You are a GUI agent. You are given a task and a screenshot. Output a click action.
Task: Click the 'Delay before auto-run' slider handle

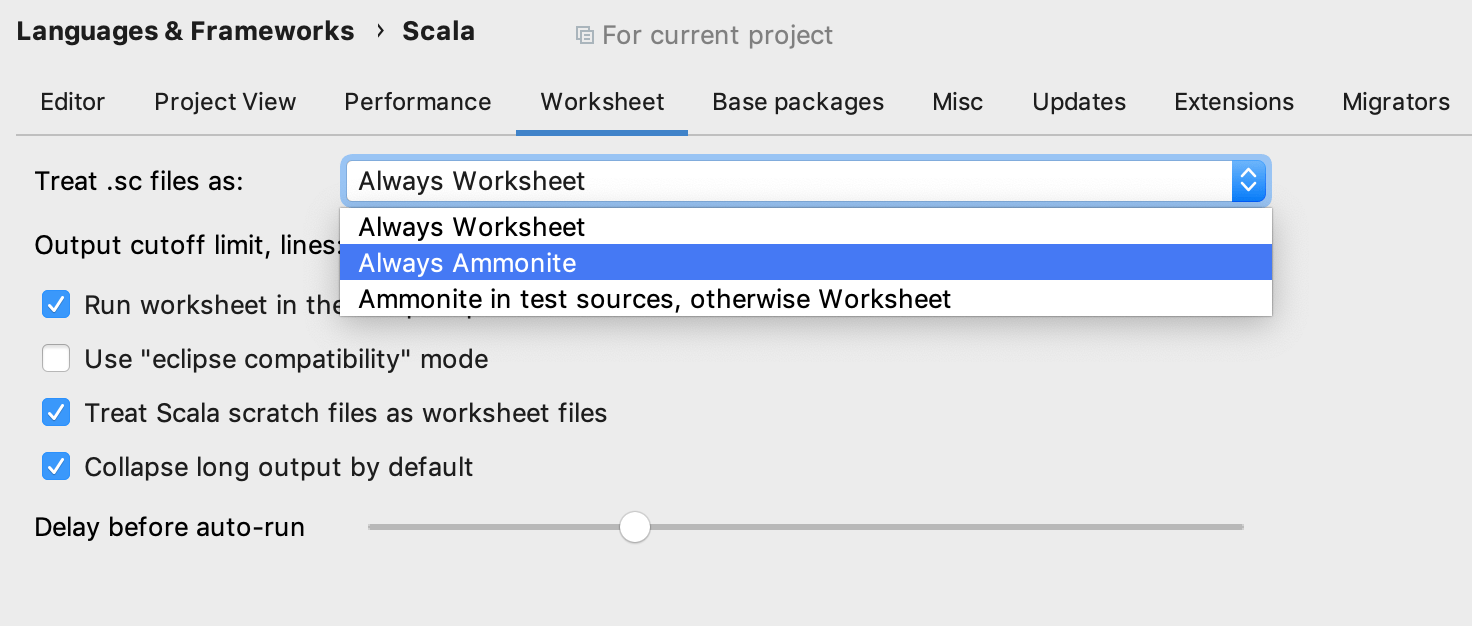pos(634,527)
